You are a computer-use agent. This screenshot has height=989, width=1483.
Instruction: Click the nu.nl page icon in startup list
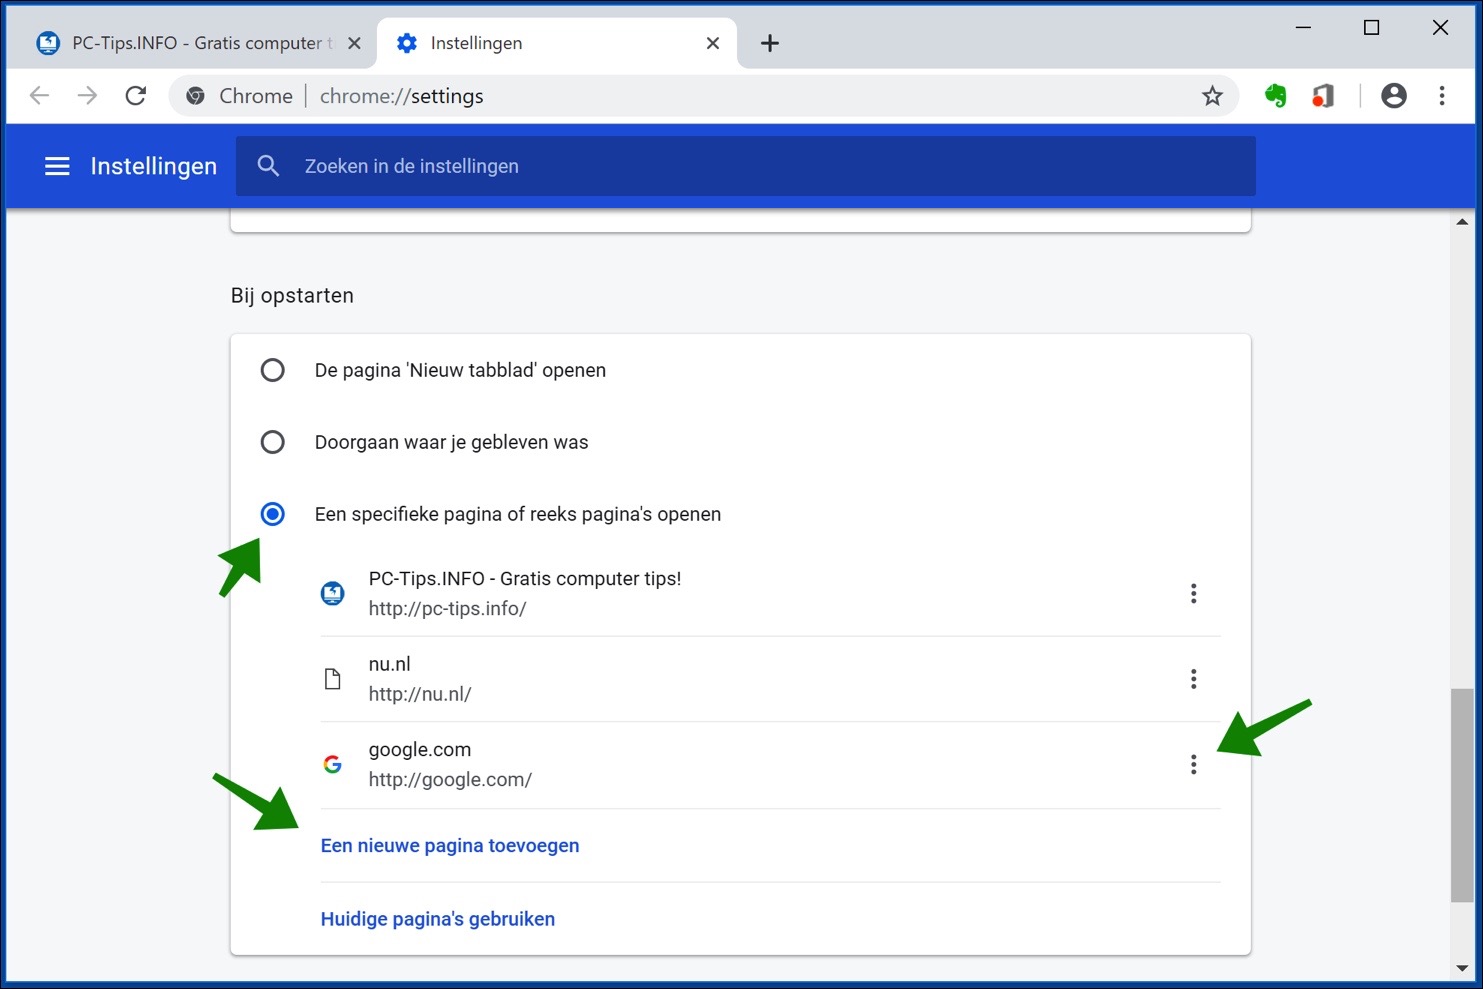point(333,679)
